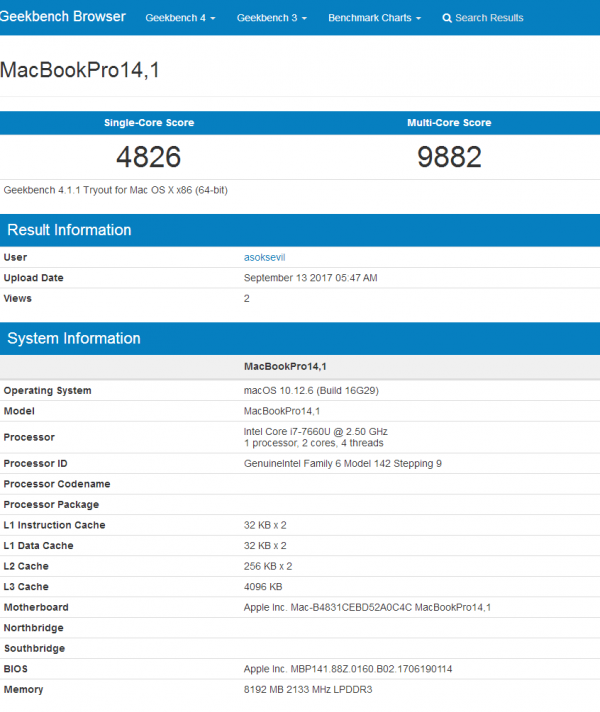
Task: Click the L1 Data Cache value 32 KB x 2
Action: (265, 546)
